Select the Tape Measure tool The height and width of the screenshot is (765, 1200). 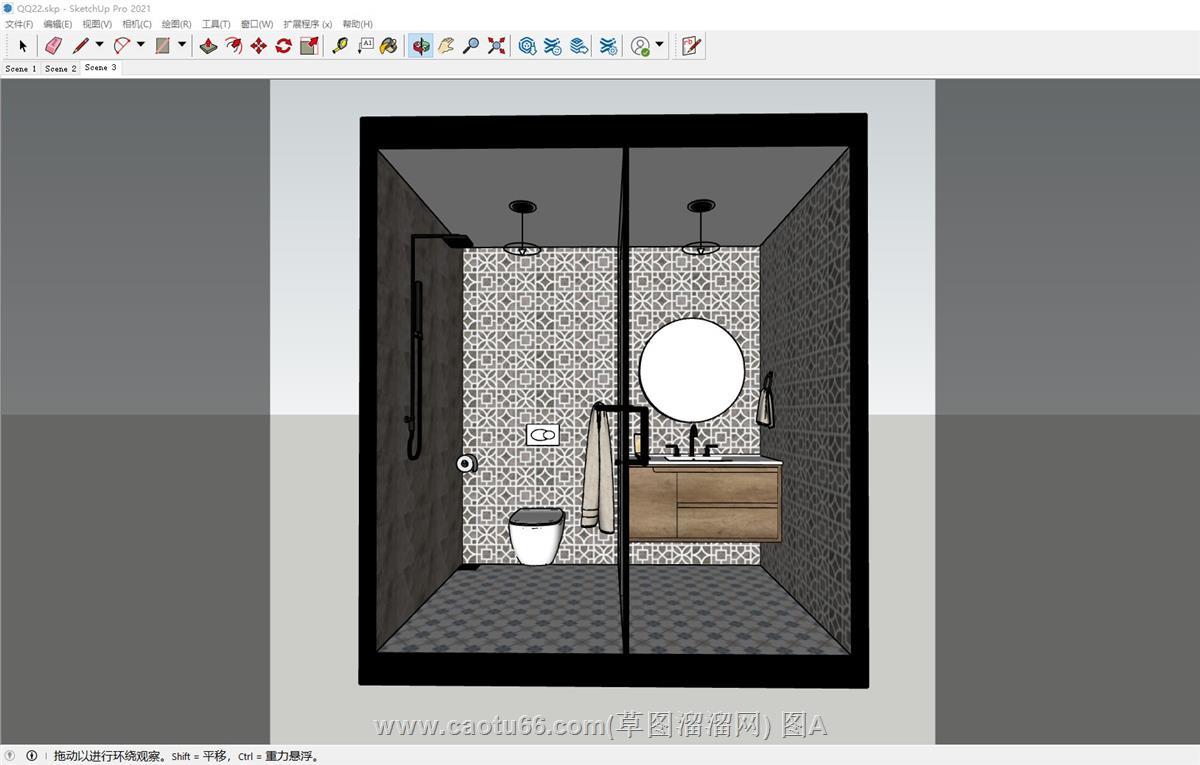pos(340,46)
